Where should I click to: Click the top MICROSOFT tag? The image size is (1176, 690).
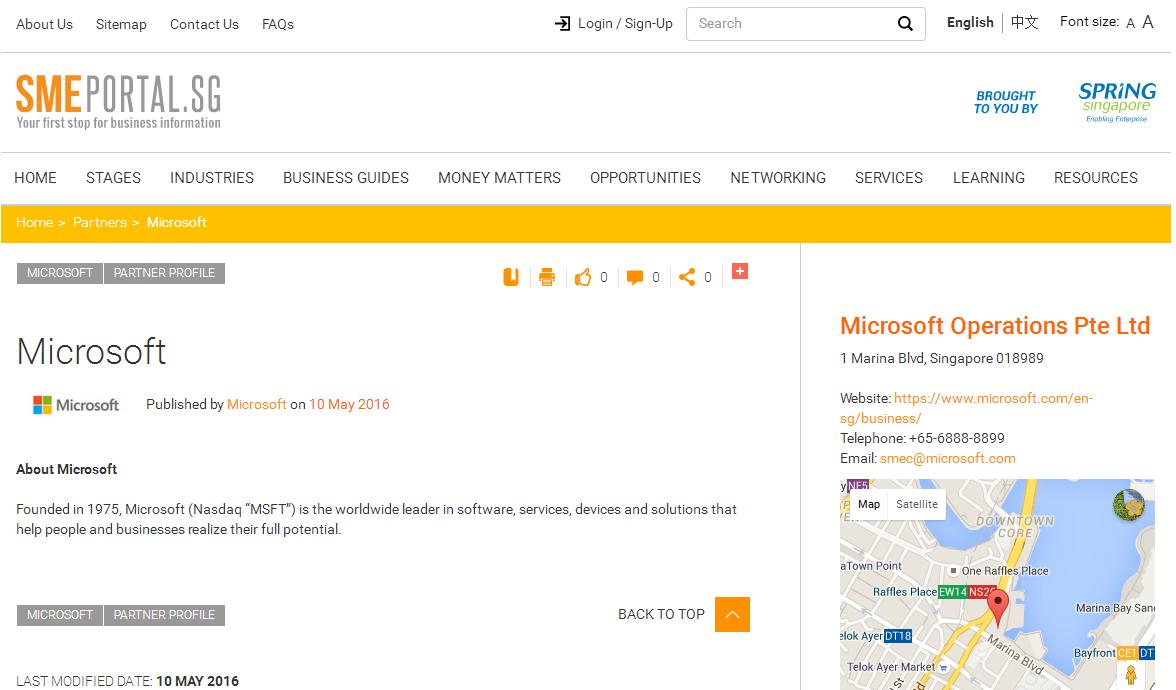click(60, 273)
